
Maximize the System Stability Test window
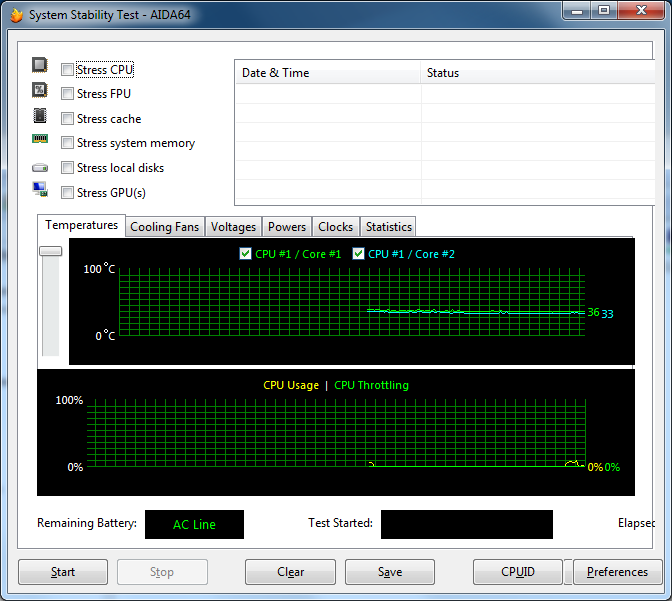(604, 11)
